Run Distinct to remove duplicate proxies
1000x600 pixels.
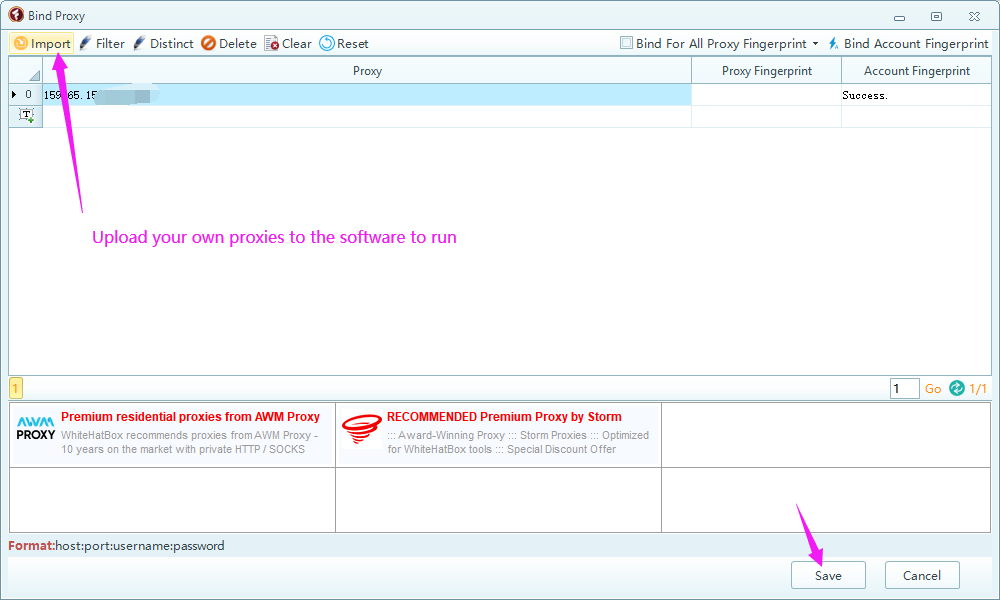pos(140,43)
